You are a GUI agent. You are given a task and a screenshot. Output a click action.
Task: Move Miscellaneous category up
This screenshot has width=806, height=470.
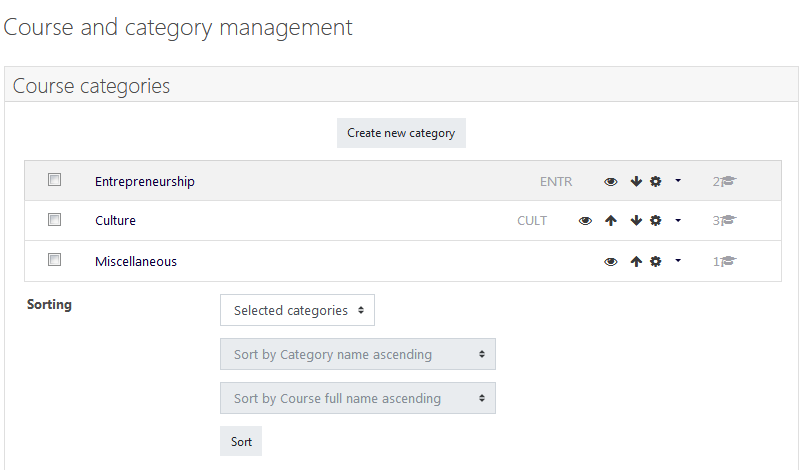(x=636, y=262)
